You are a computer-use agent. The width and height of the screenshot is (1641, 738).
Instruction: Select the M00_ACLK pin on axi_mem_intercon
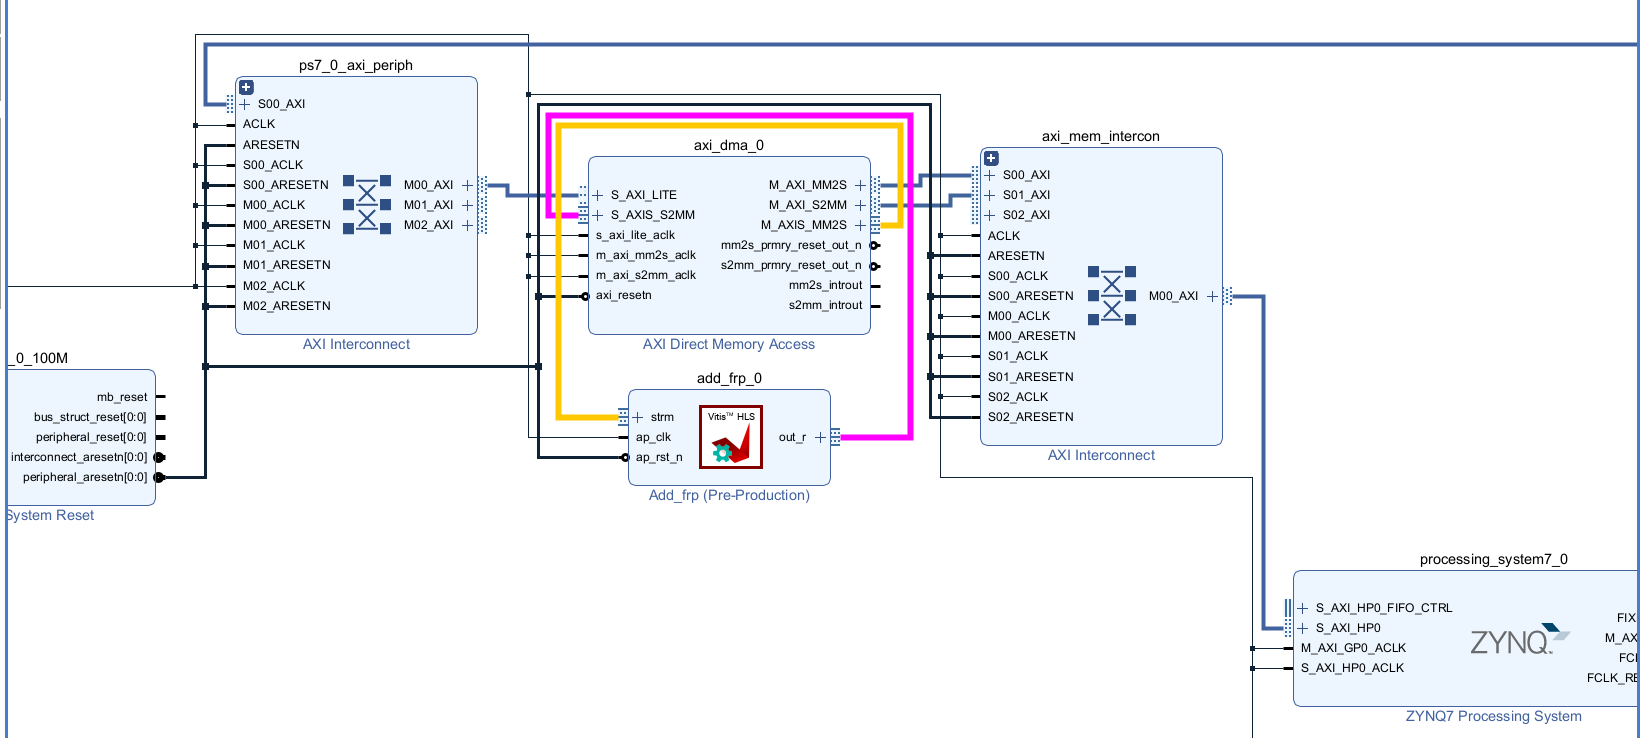click(x=1019, y=316)
